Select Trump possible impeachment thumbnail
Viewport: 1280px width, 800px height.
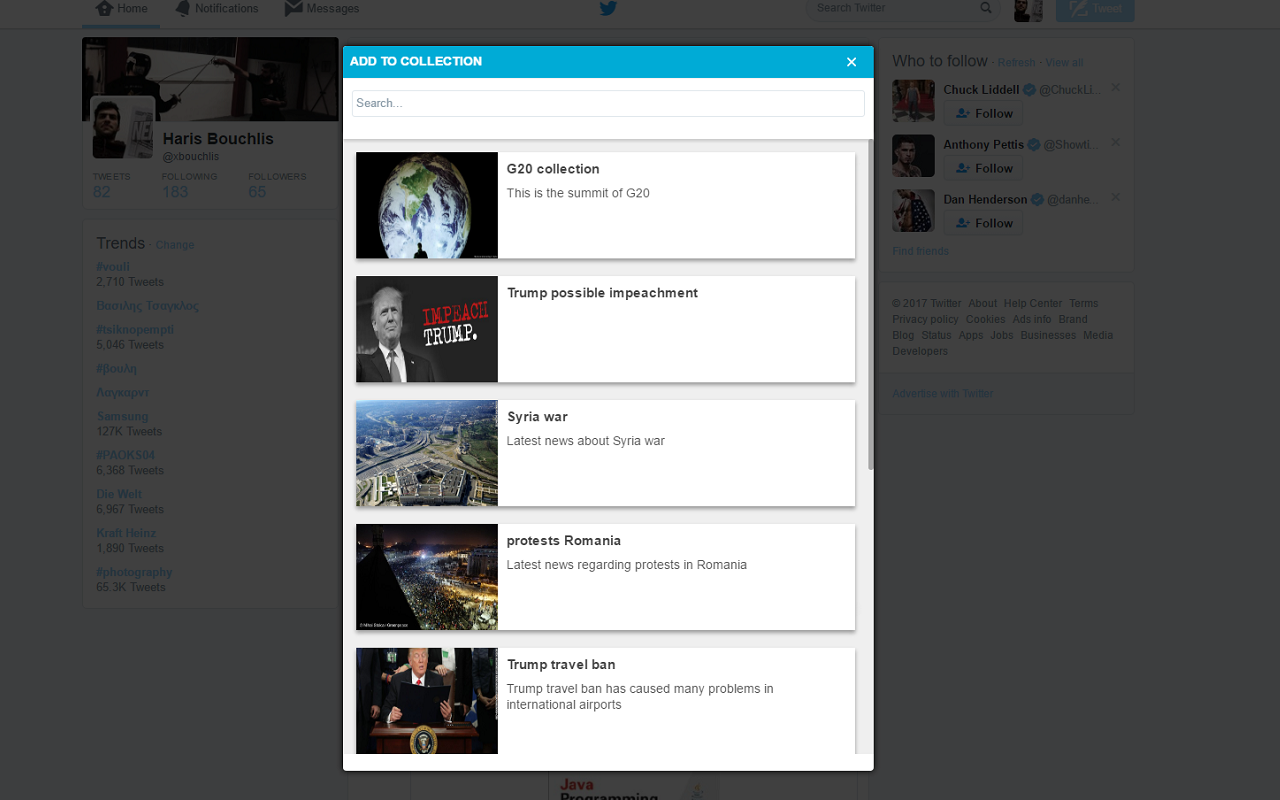pyautogui.click(x=427, y=329)
